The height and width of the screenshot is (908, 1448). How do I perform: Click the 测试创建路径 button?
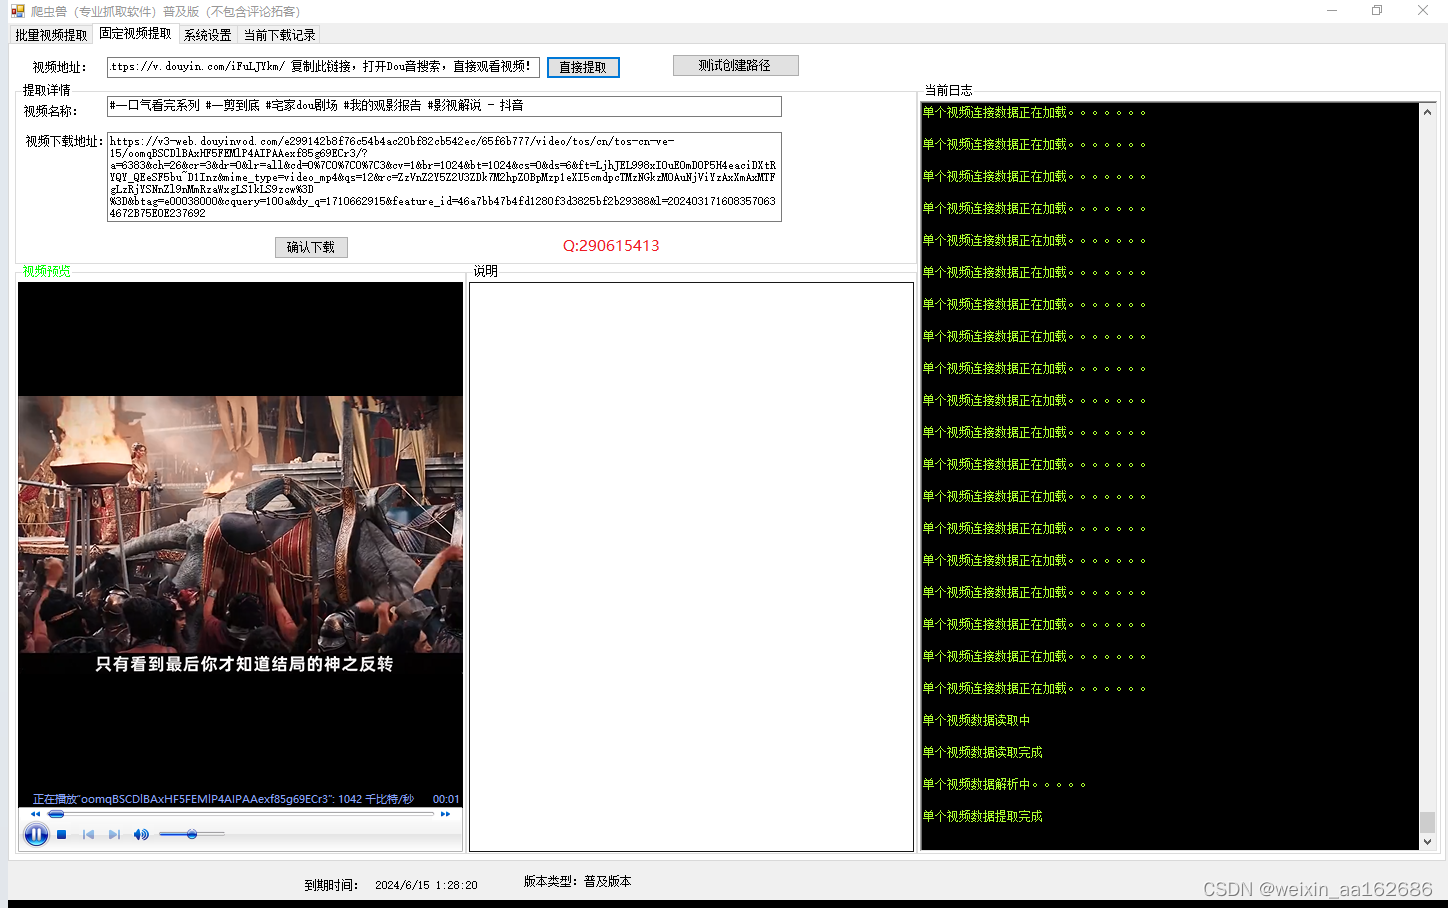click(735, 66)
